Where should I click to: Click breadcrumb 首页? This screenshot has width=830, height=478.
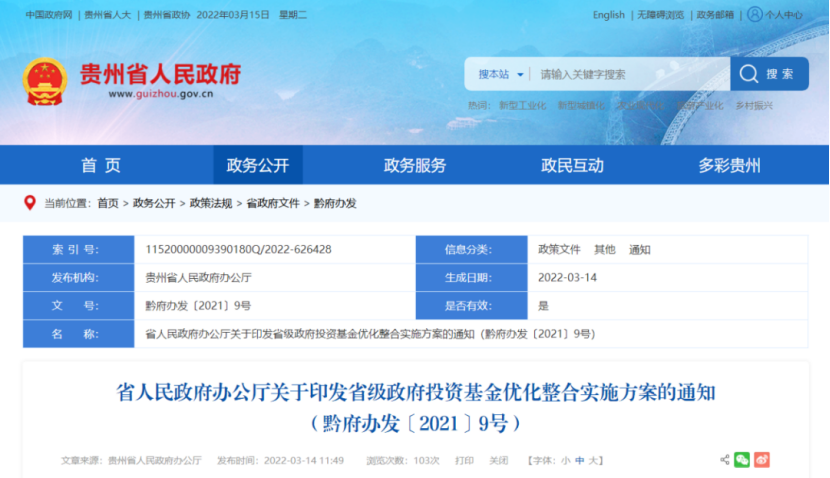(108, 203)
